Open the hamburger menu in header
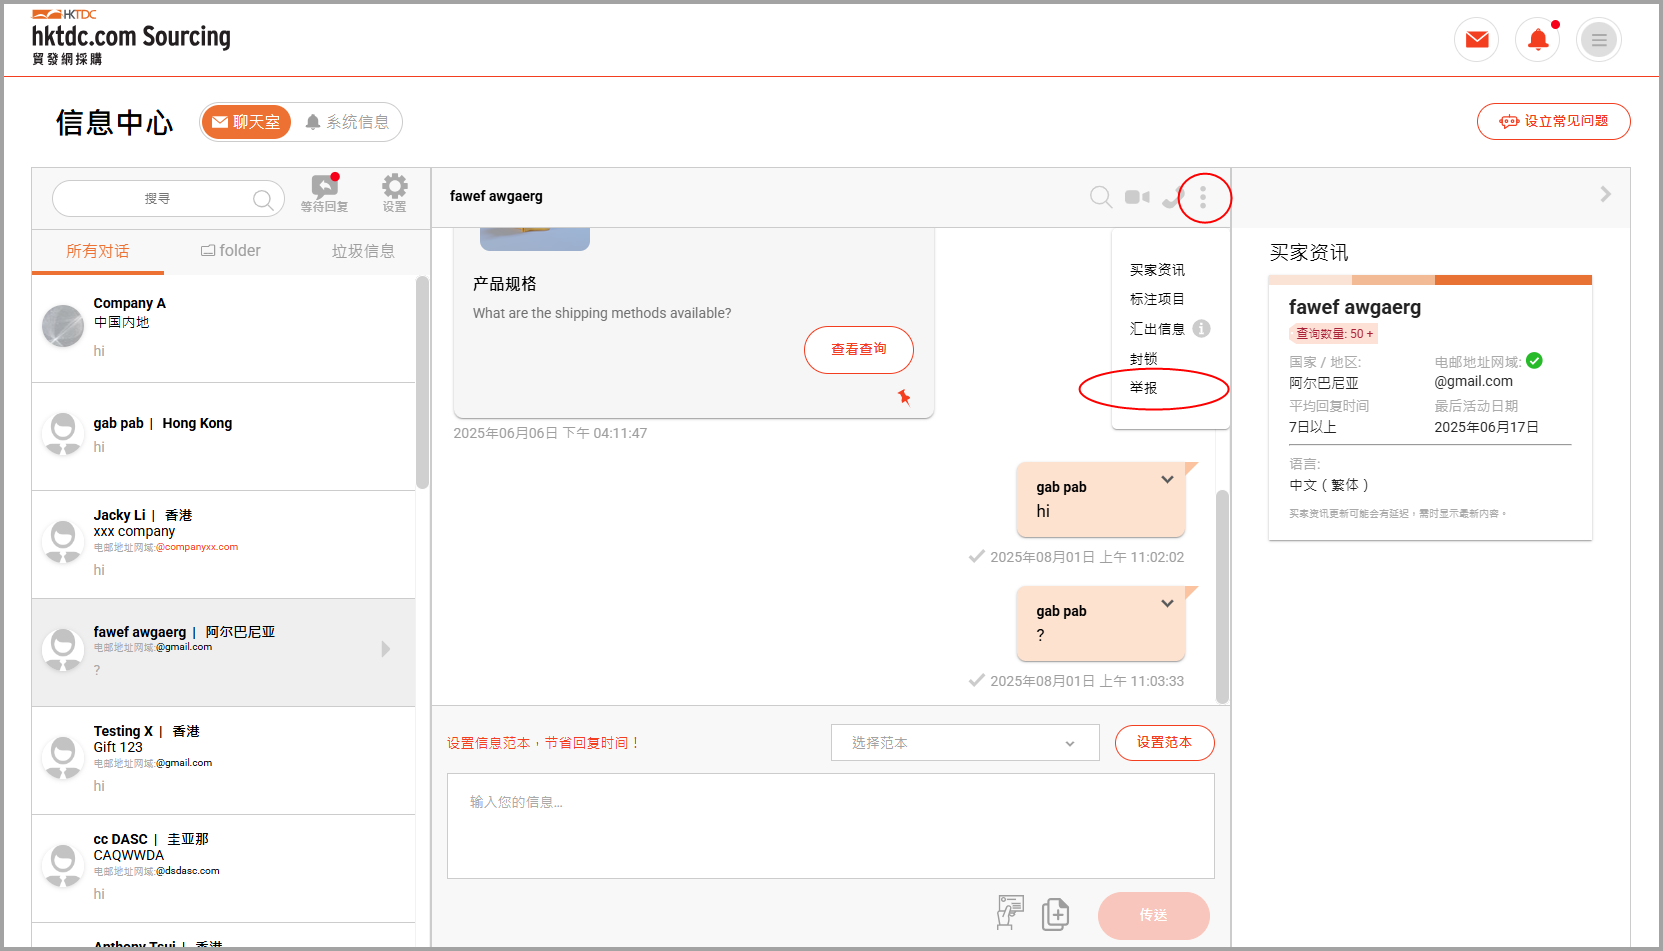 (1598, 40)
